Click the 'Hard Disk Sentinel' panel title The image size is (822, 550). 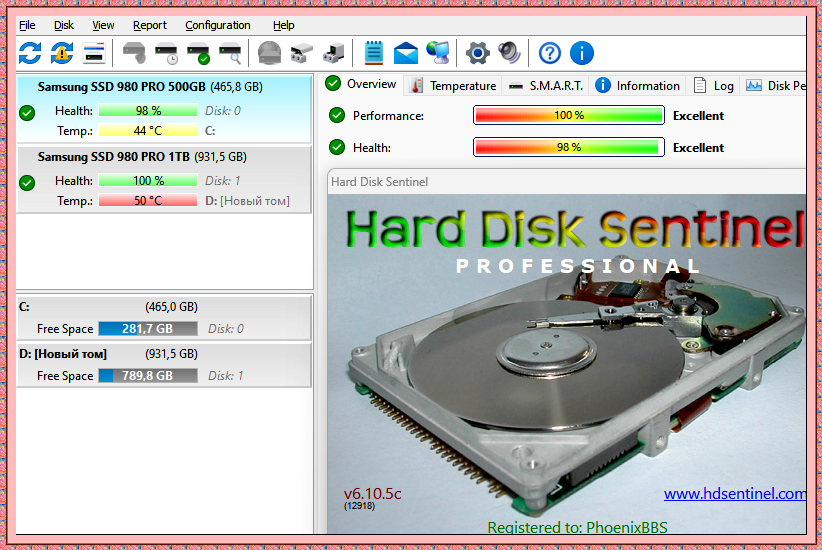pyautogui.click(x=380, y=182)
